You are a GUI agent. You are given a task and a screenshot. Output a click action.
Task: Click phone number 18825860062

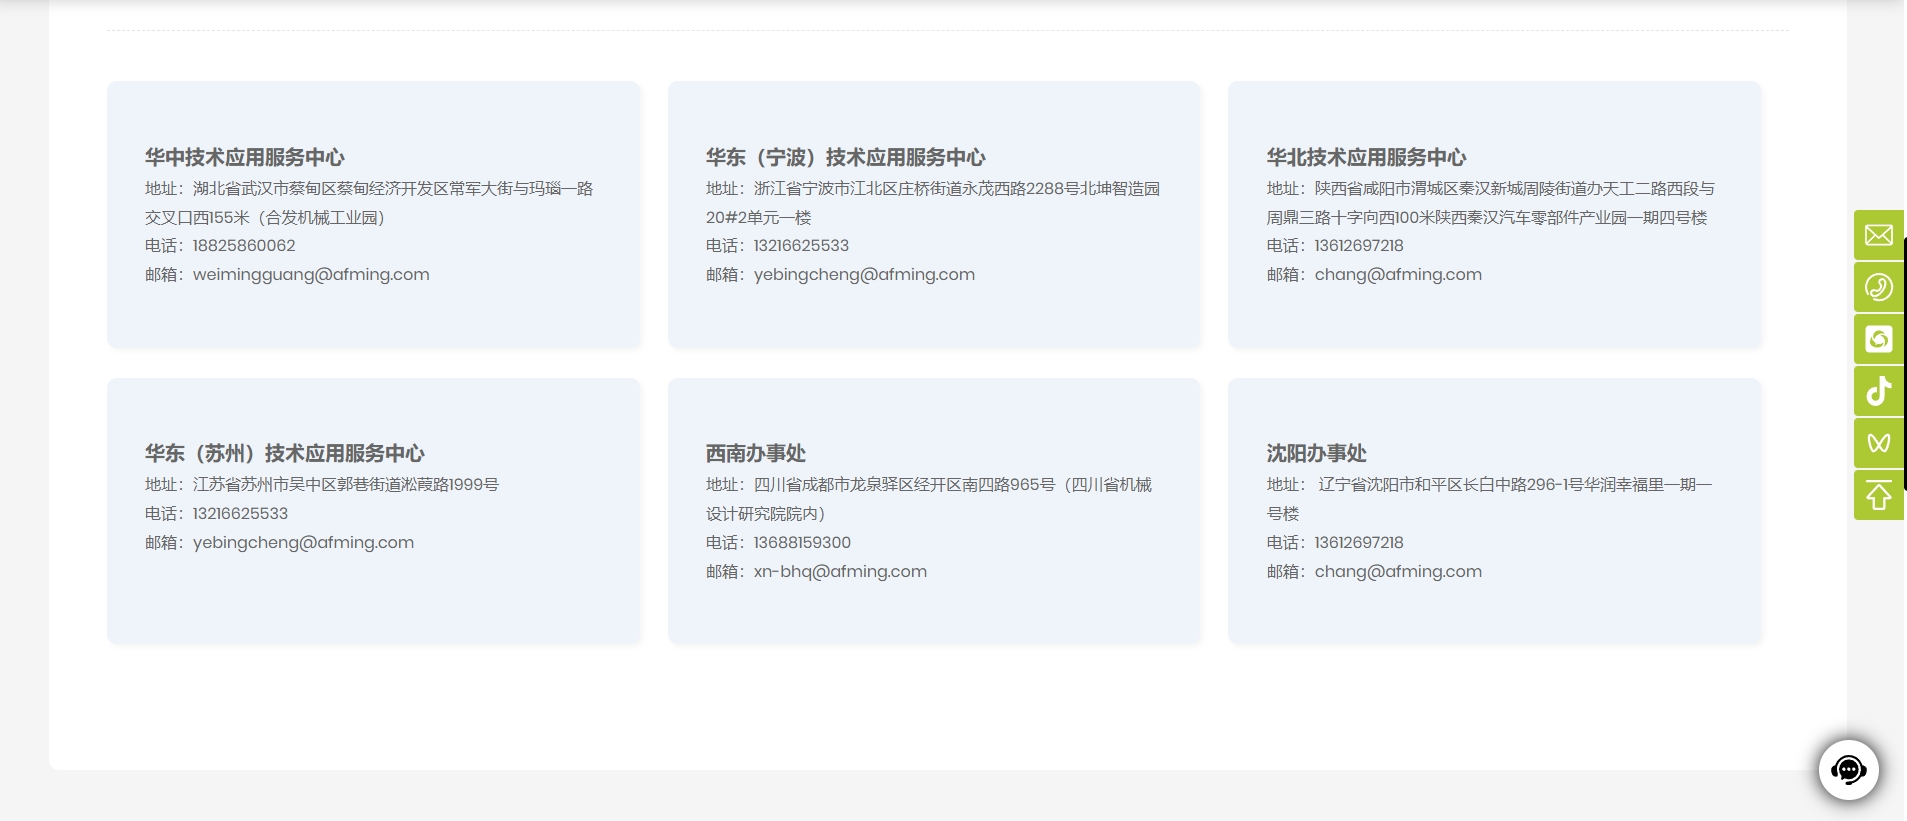[243, 245]
